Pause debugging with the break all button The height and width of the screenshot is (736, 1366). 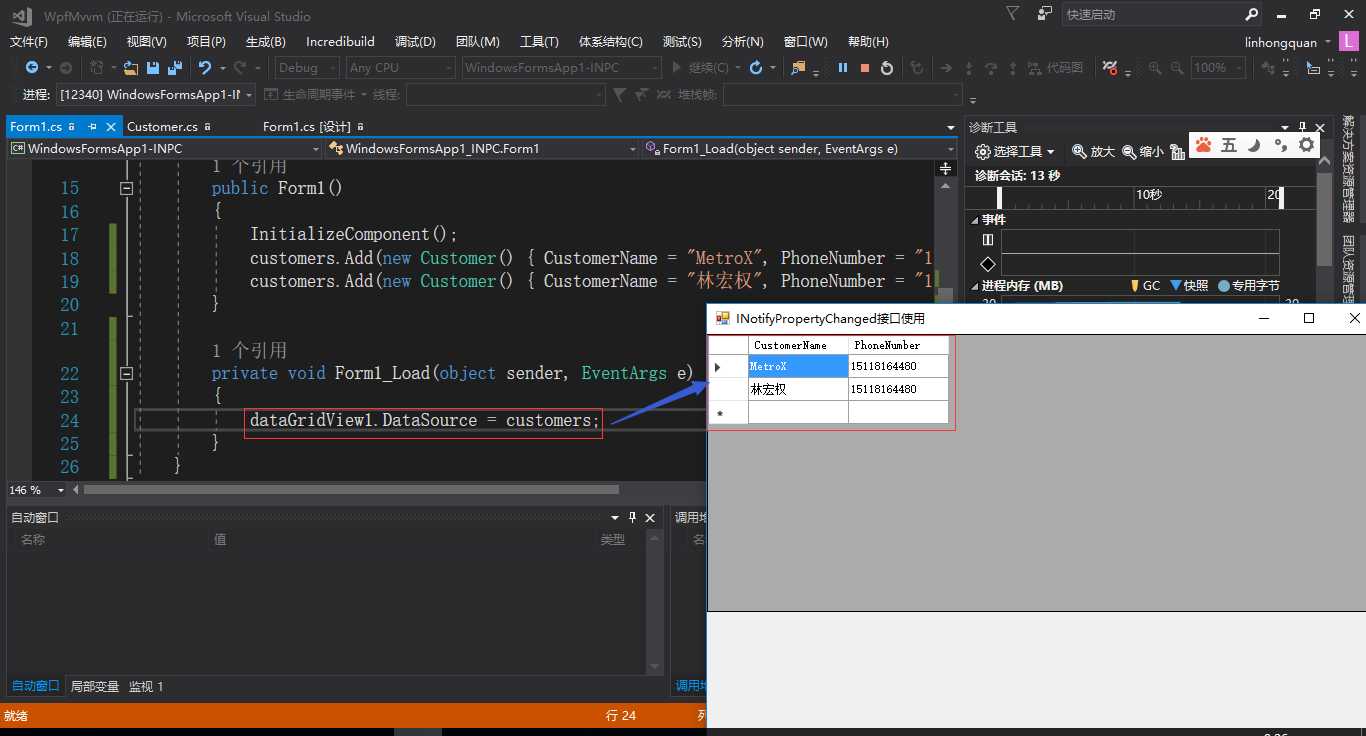pos(843,68)
